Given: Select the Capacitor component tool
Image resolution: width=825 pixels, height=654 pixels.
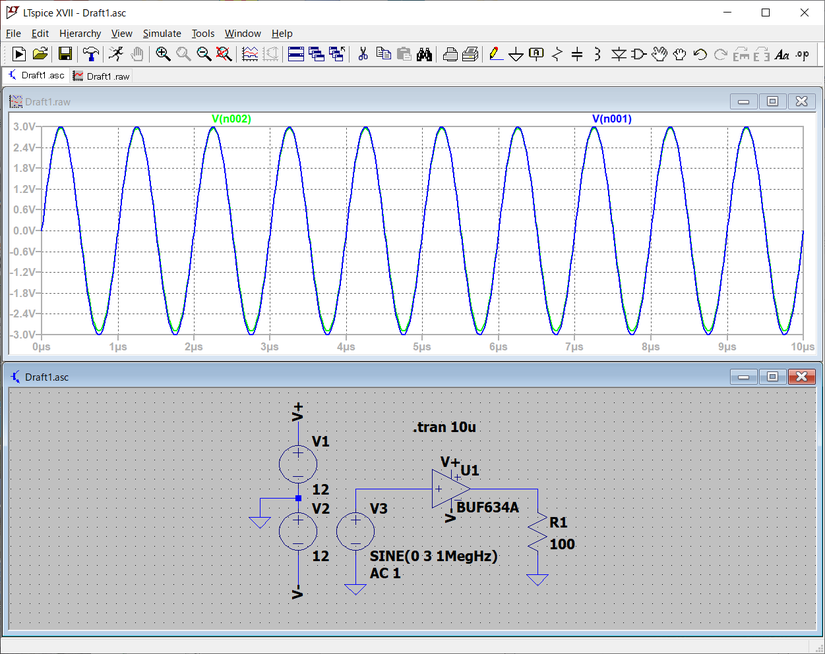Looking at the screenshot, I should click(577, 54).
